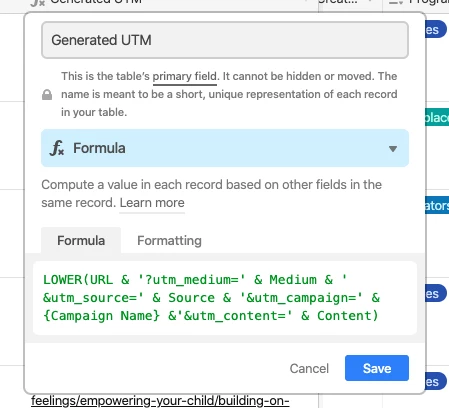The image size is (449, 408).
Task: Click the blue tag pill in bottom row
Action: (x=436, y=381)
